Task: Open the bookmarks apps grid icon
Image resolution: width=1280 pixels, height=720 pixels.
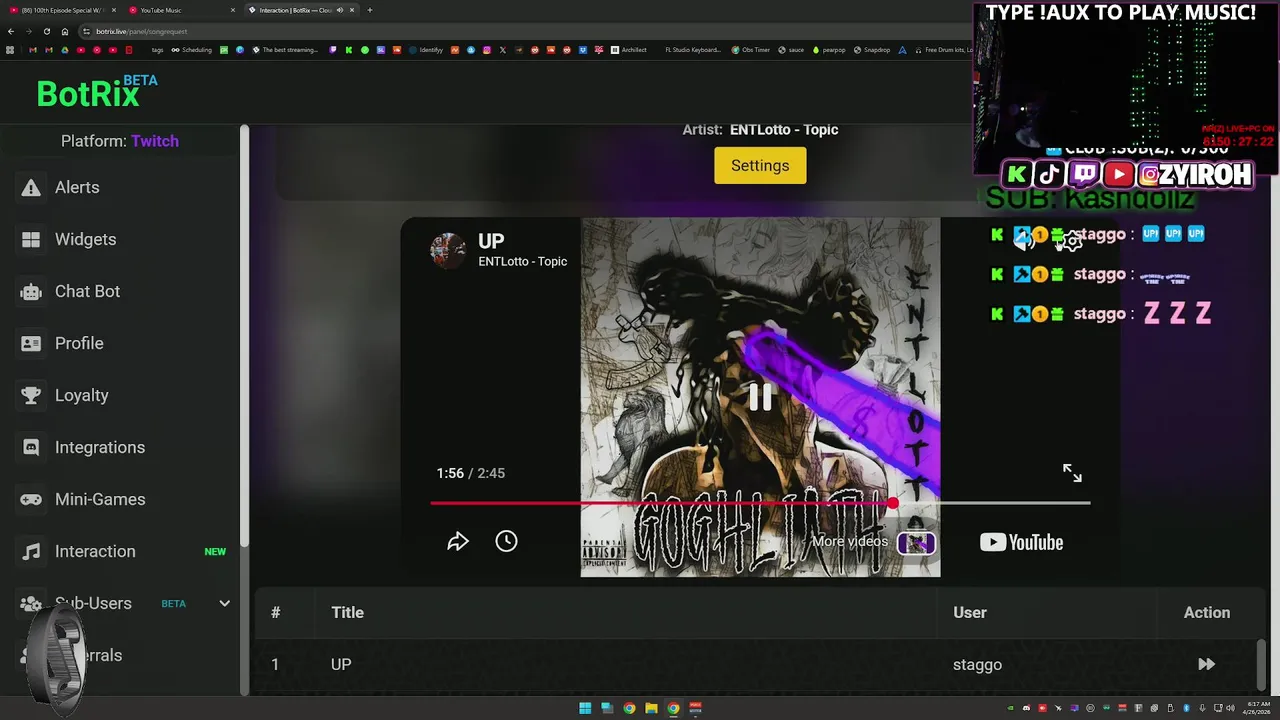Action: point(11,50)
